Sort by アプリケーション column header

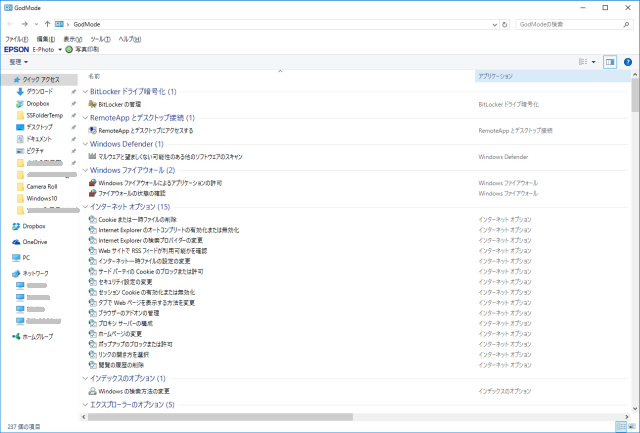click(553, 76)
